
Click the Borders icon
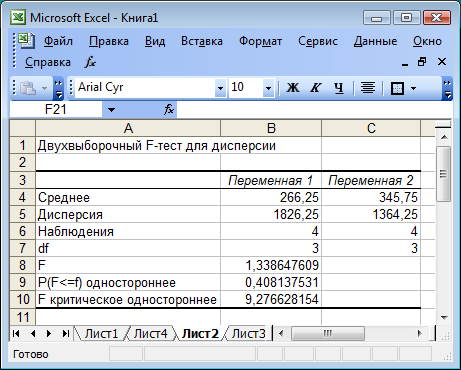[397, 88]
